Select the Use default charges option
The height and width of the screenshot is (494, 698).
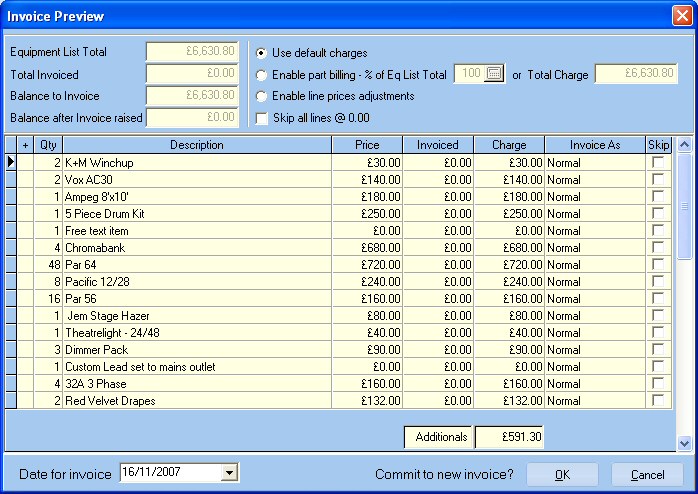pyautogui.click(x=262, y=53)
